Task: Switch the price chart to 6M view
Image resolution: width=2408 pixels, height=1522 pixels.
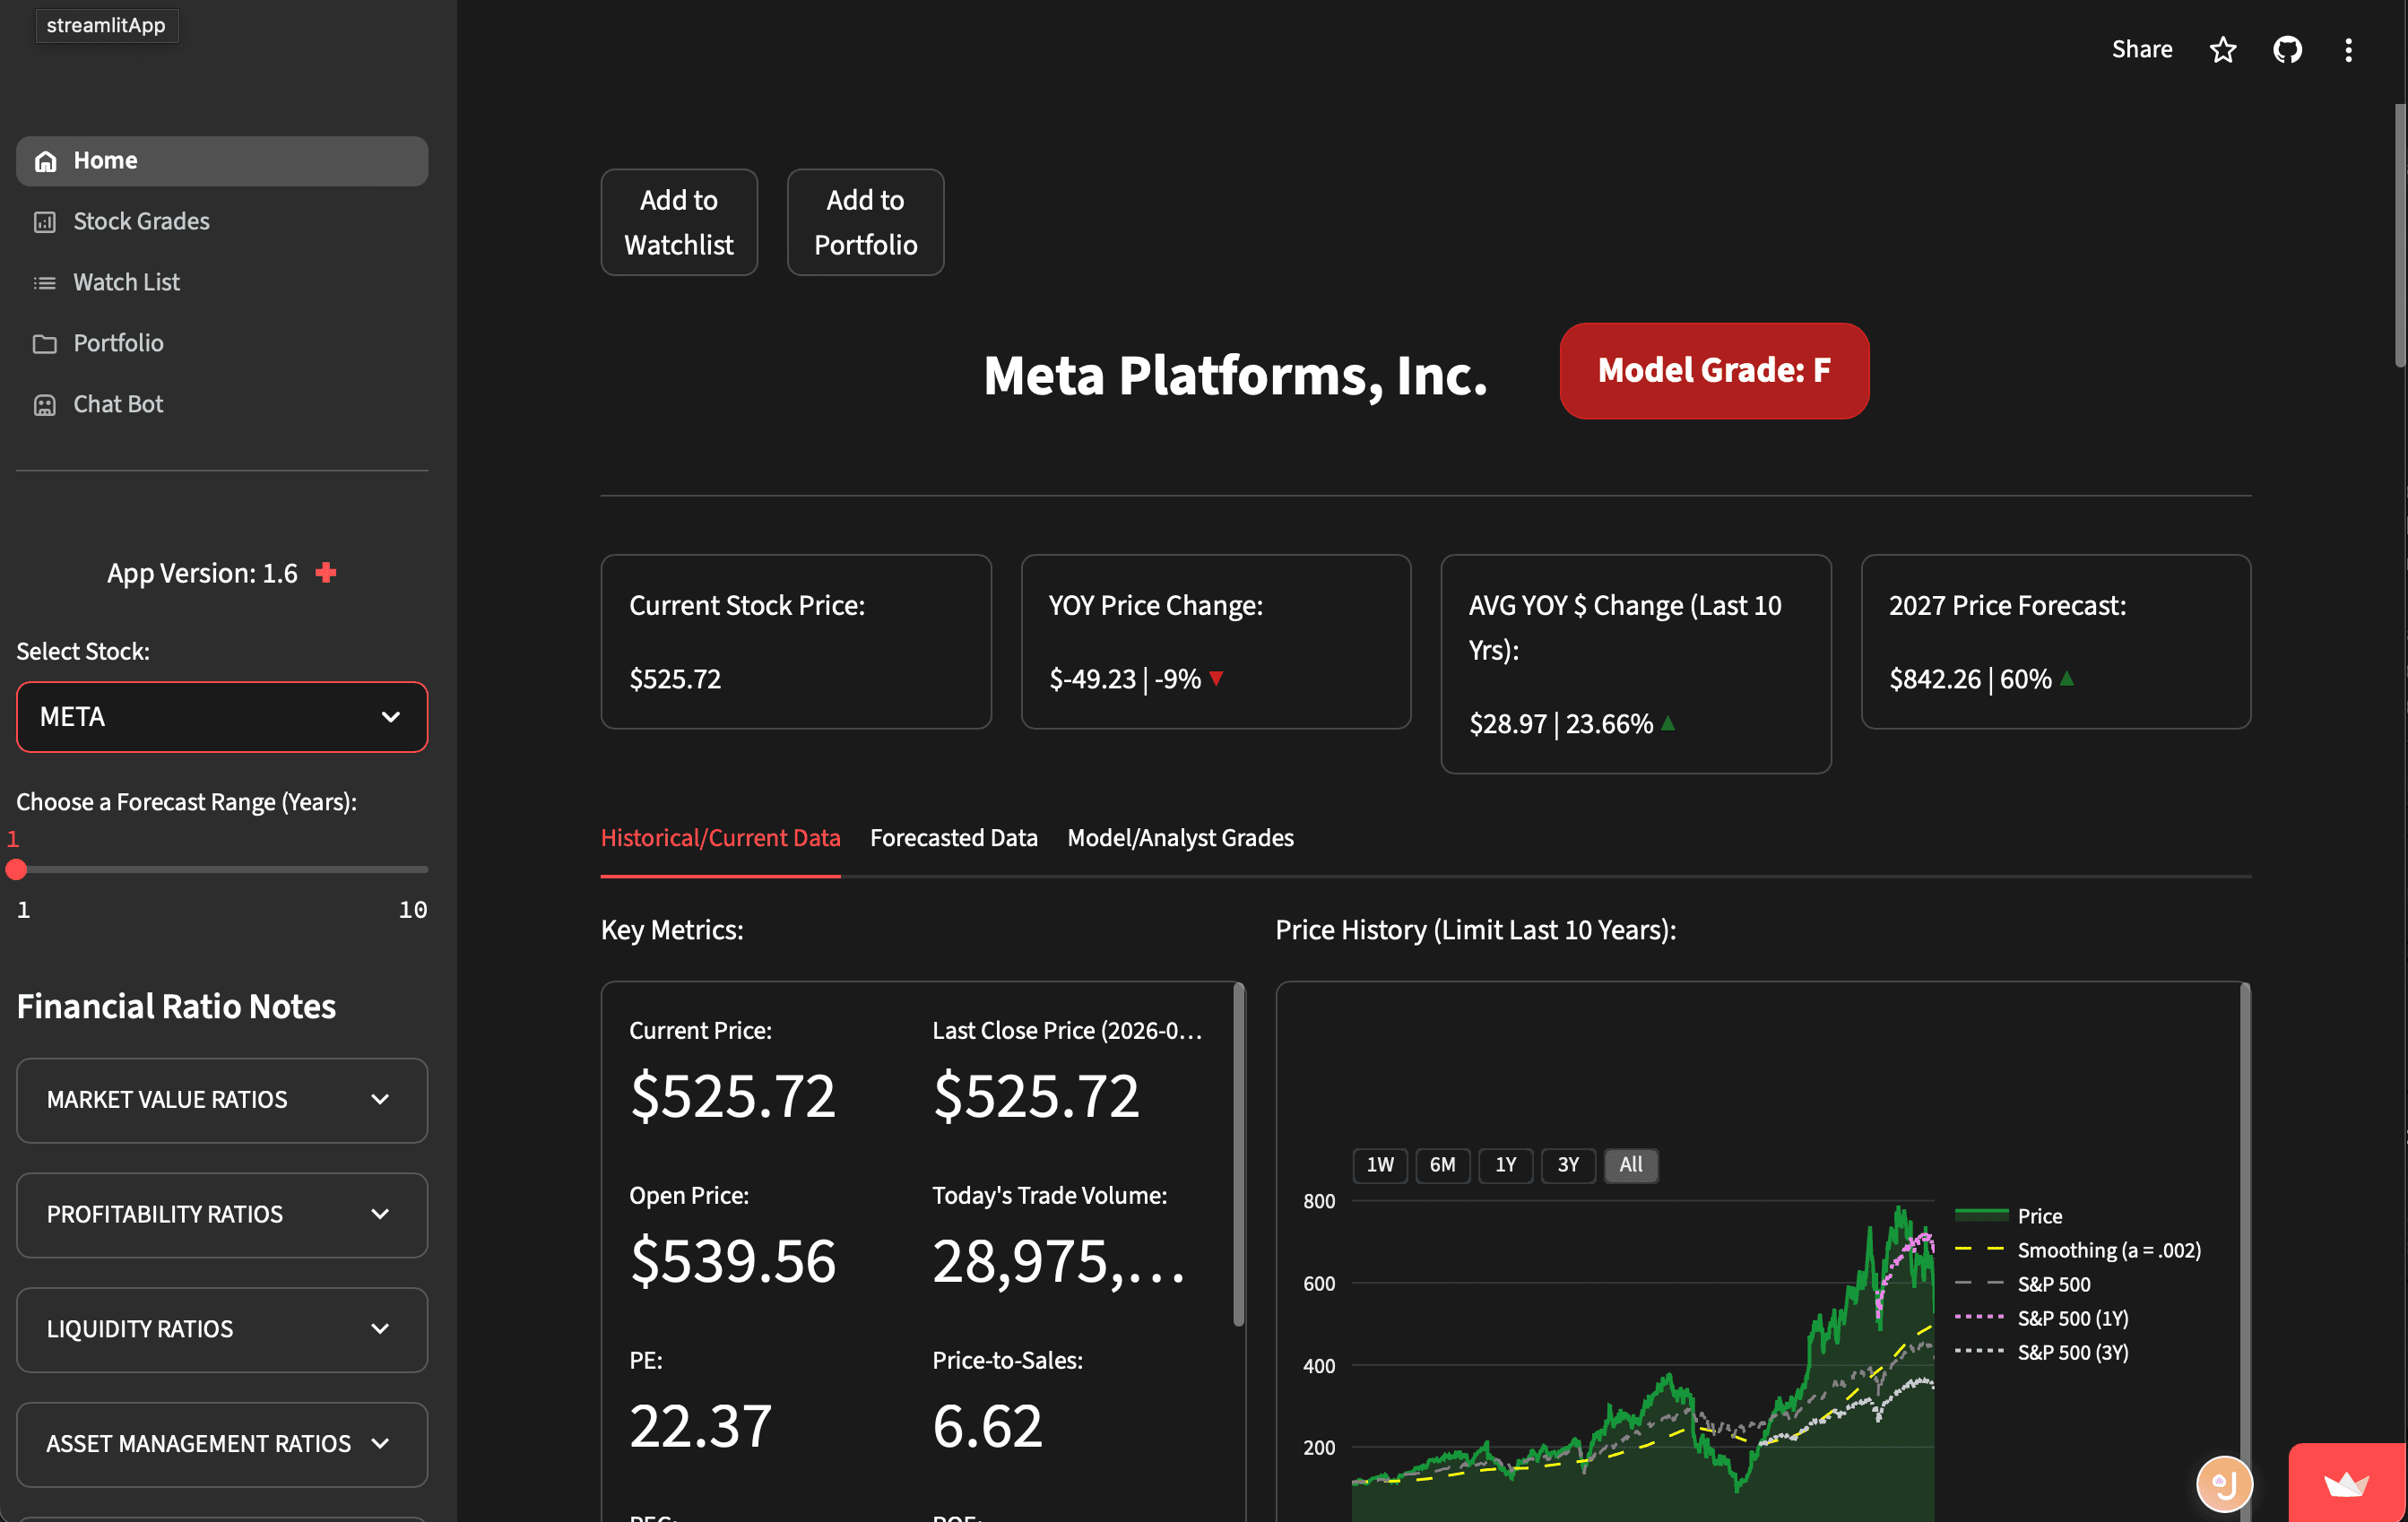Action: [1443, 1165]
